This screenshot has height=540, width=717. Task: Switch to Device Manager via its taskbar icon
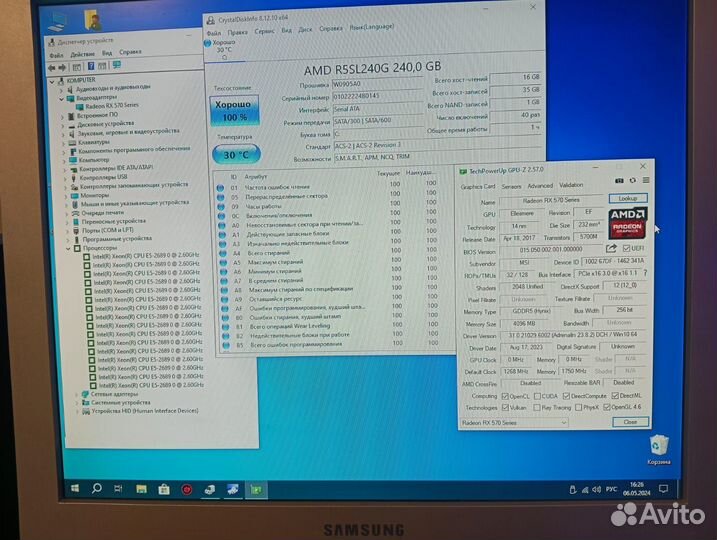210,490
